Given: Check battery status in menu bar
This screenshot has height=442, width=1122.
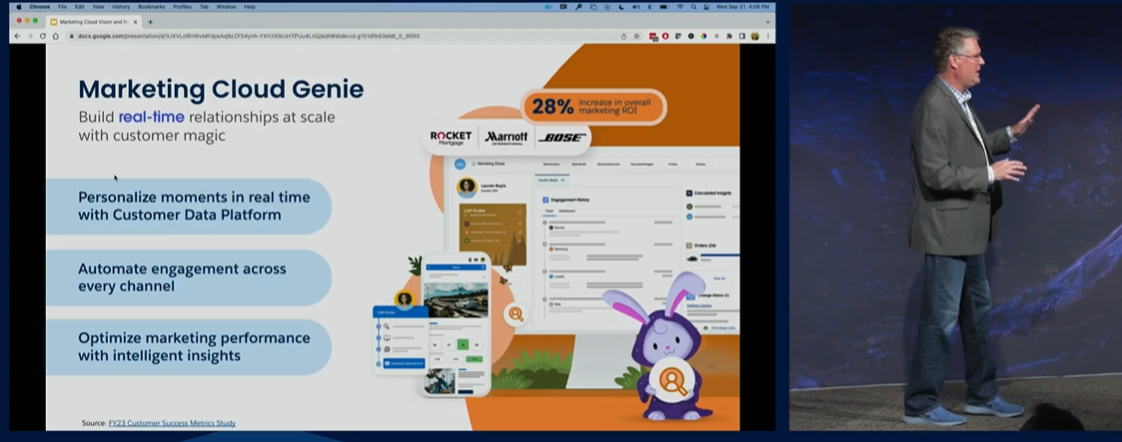Looking at the screenshot, I should click(663, 7).
